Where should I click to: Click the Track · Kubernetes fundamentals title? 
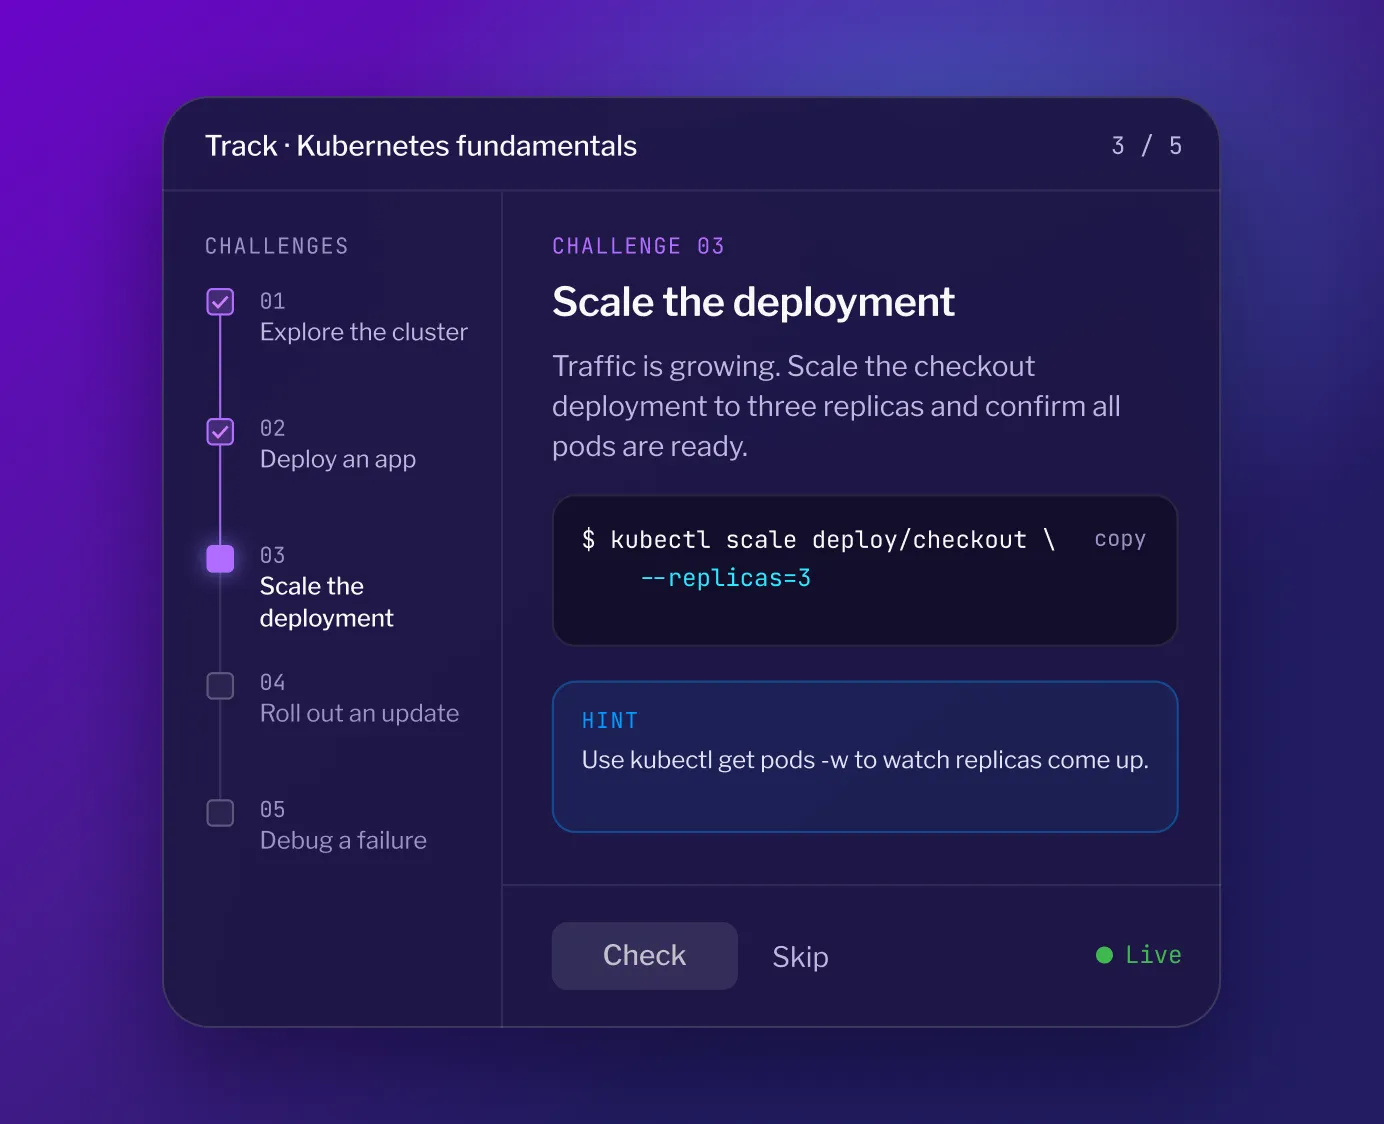click(421, 146)
